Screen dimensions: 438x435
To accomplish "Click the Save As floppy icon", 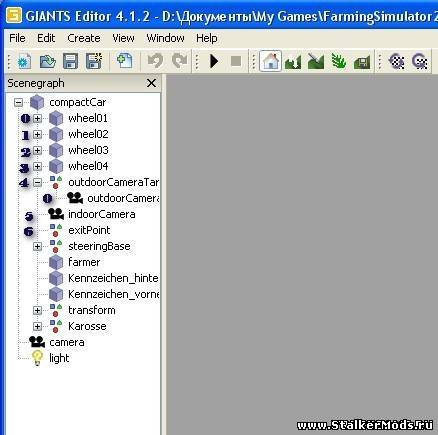I will click(x=94, y=61).
